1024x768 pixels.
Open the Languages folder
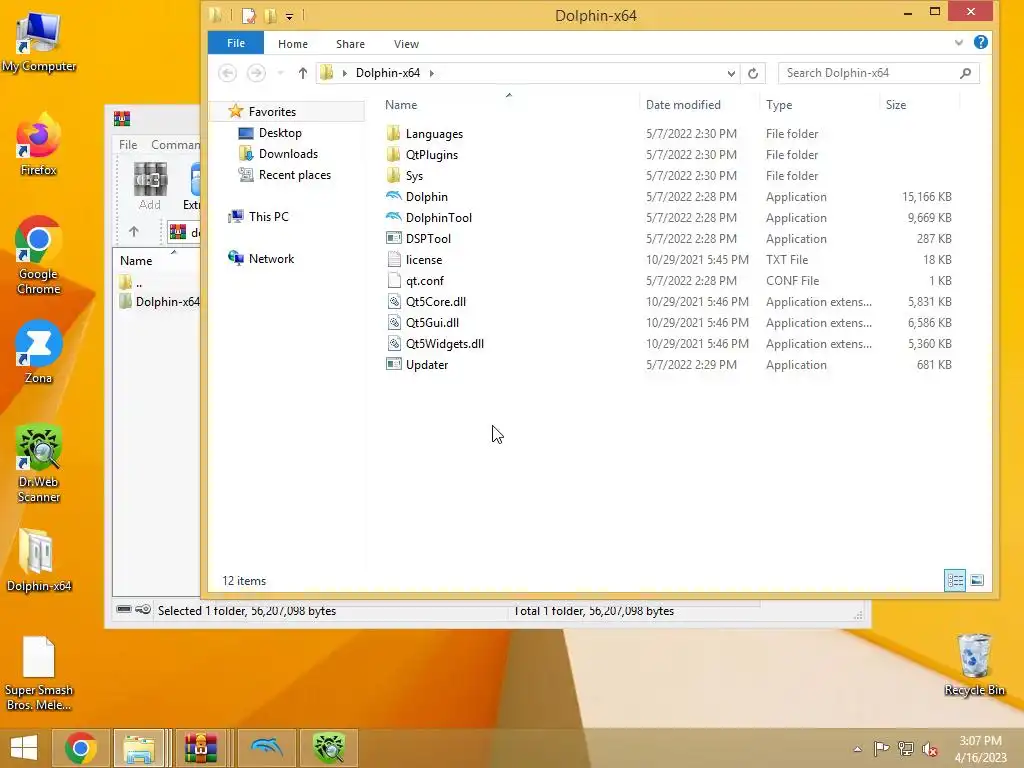(434, 134)
